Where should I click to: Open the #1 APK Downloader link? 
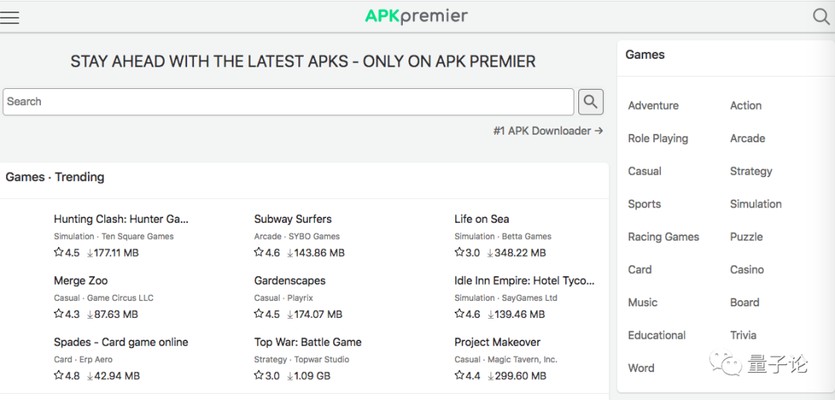(548, 130)
